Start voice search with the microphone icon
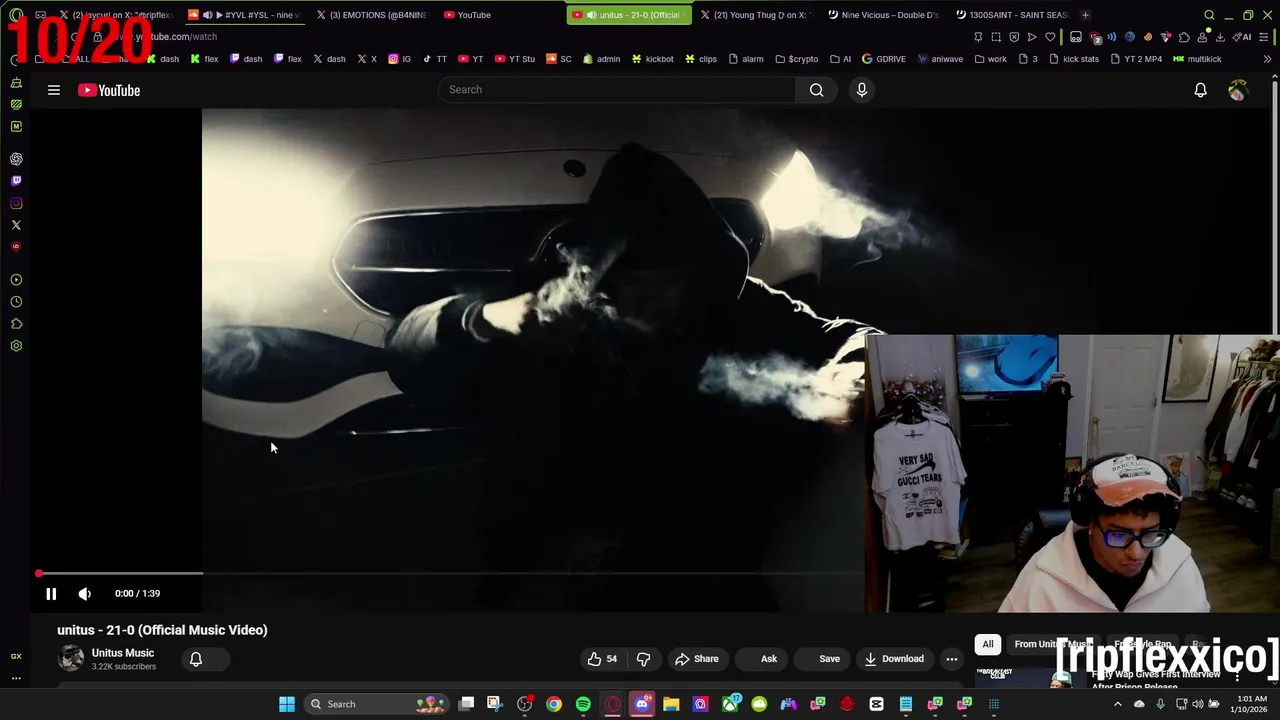 click(862, 90)
